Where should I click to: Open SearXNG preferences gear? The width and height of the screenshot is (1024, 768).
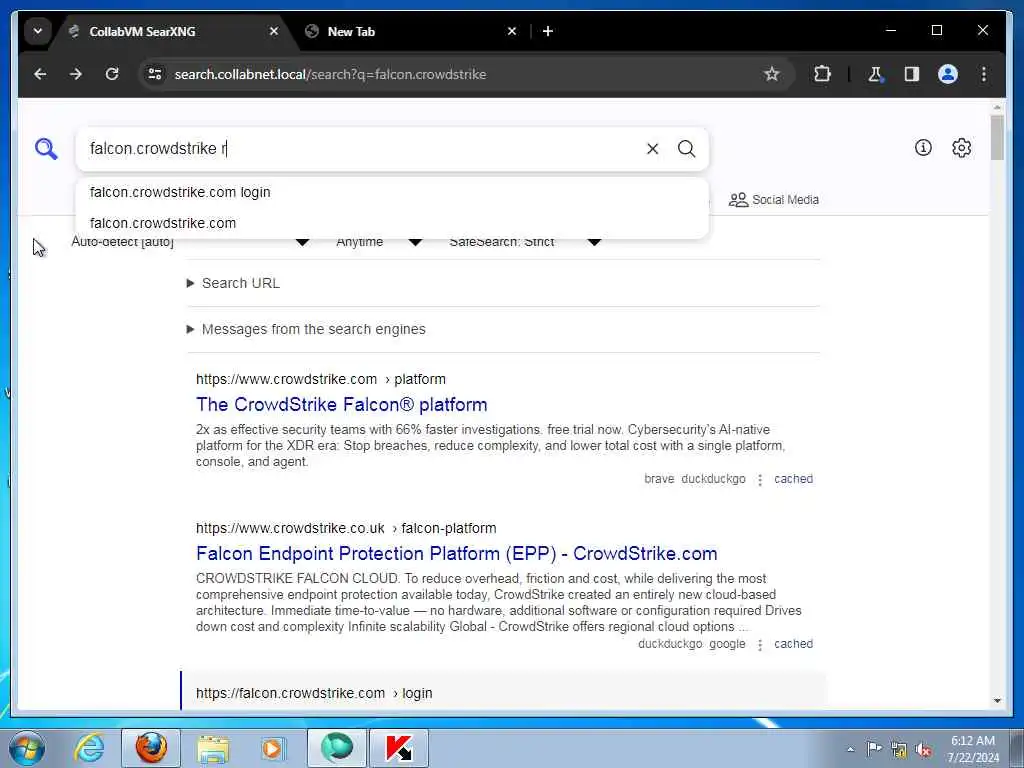click(x=961, y=148)
